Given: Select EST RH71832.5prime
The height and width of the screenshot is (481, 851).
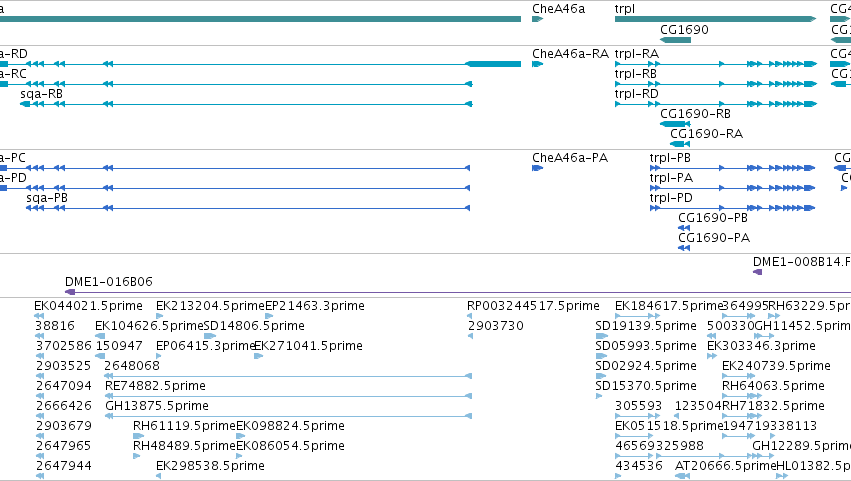Looking at the screenshot, I should coord(773,407).
